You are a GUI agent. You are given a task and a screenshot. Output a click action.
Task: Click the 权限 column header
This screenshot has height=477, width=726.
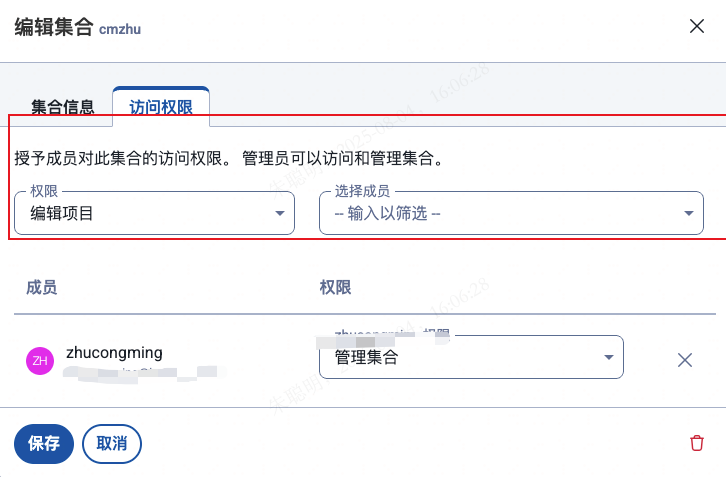[x=335, y=288]
